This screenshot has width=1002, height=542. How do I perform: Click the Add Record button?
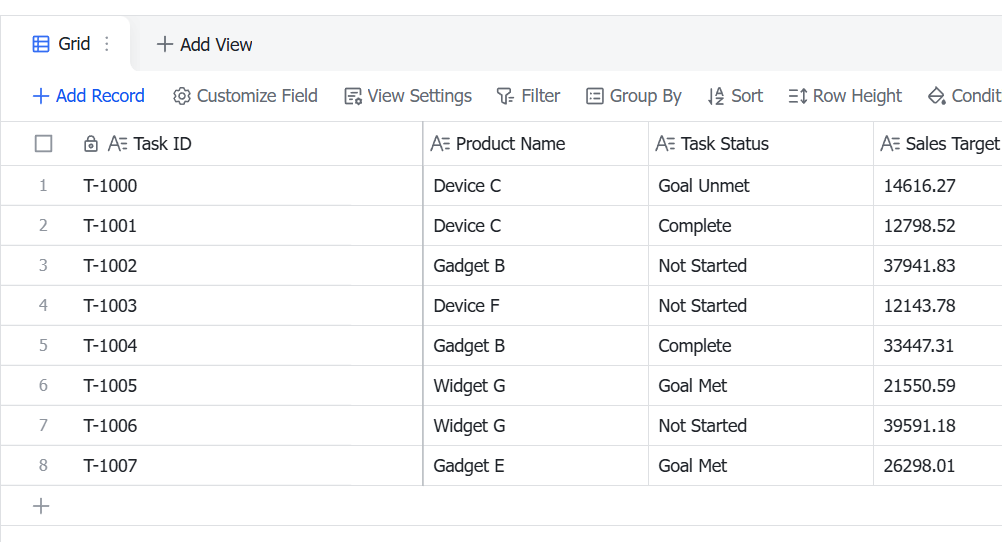(89, 96)
